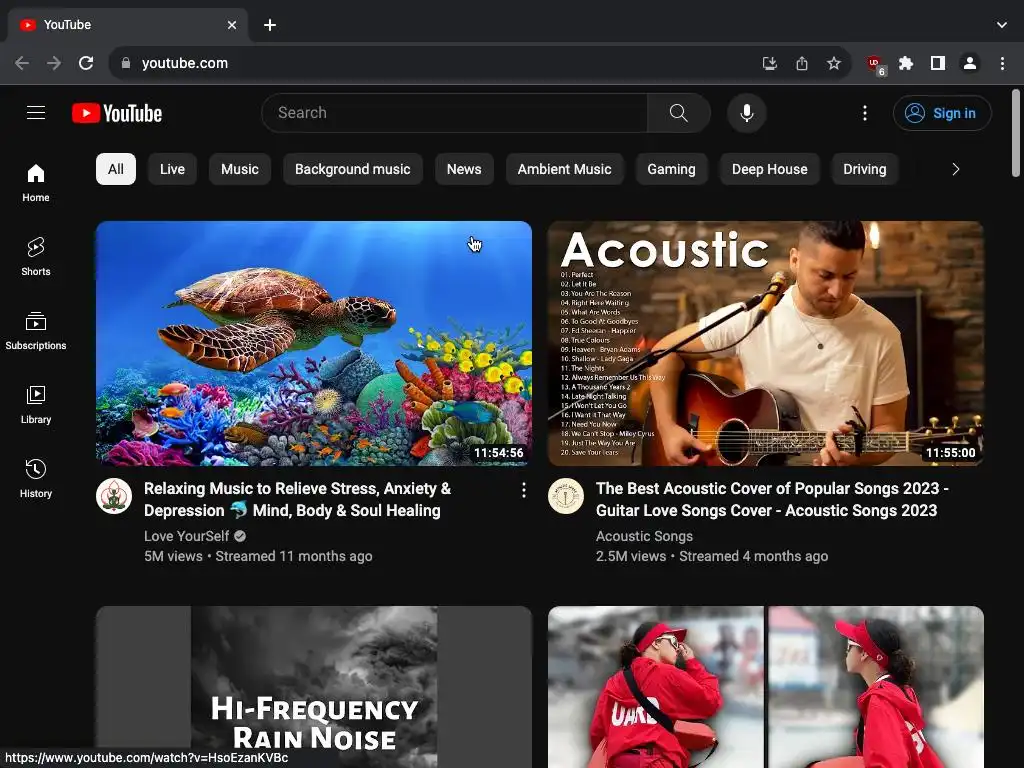Click the browser forward arrow
1024x768 pixels.
coord(54,63)
